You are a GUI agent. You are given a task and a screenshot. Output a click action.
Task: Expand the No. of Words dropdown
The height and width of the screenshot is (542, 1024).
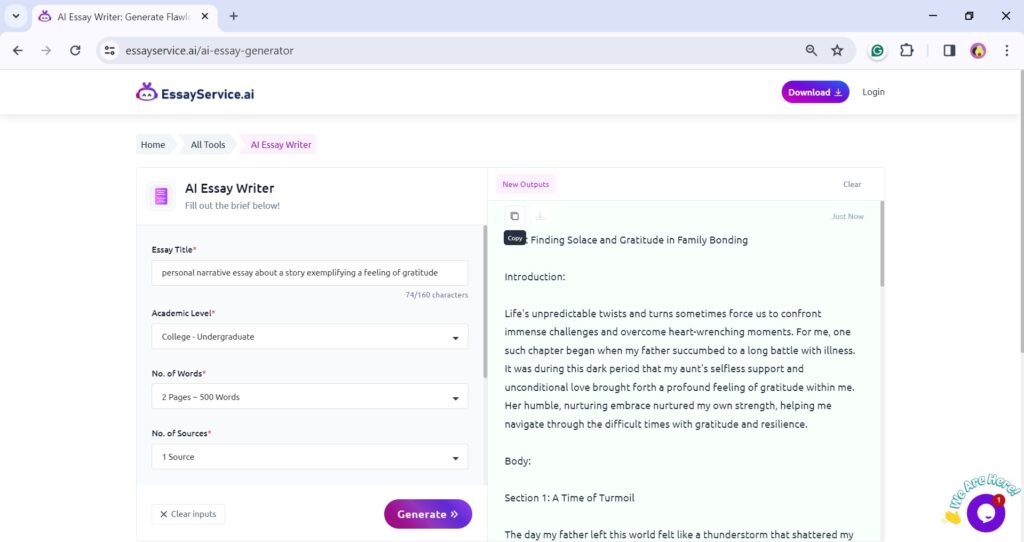[x=310, y=397]
